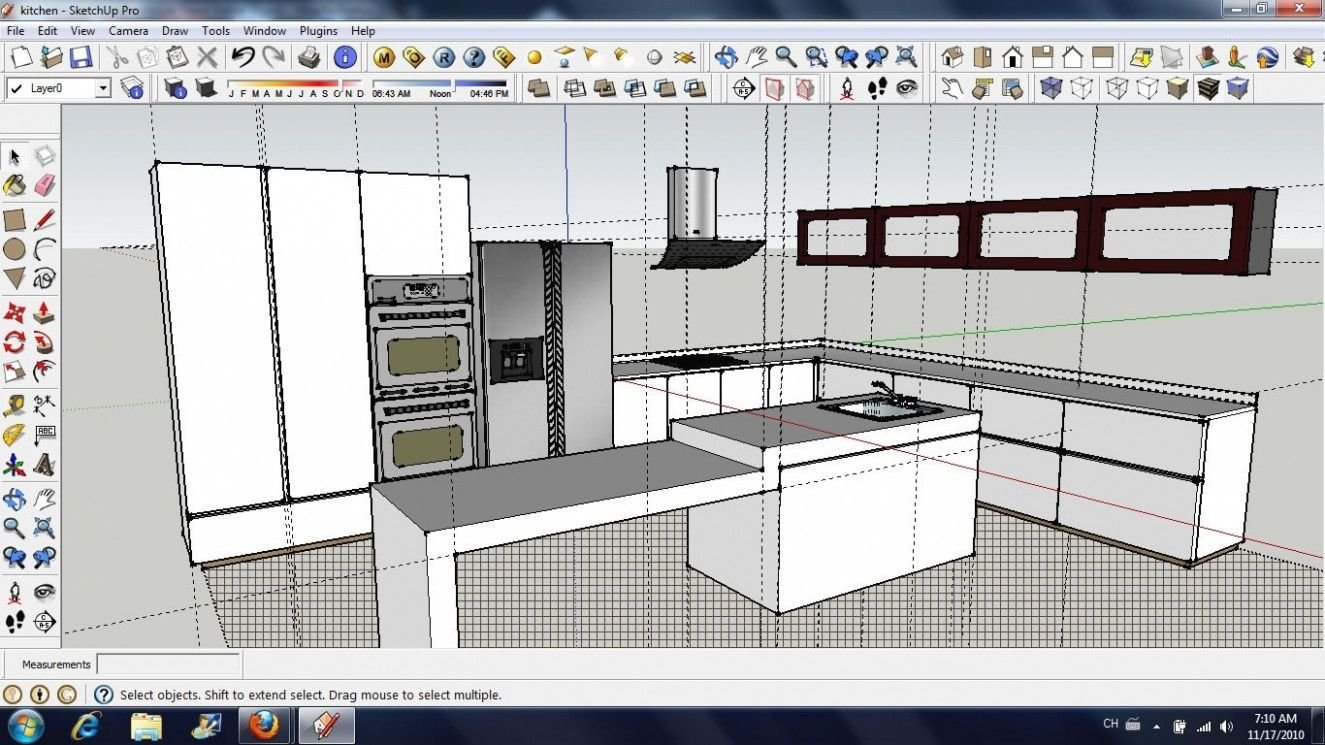
Task: Open the Camera menu
Action: [x=128, y=31]
